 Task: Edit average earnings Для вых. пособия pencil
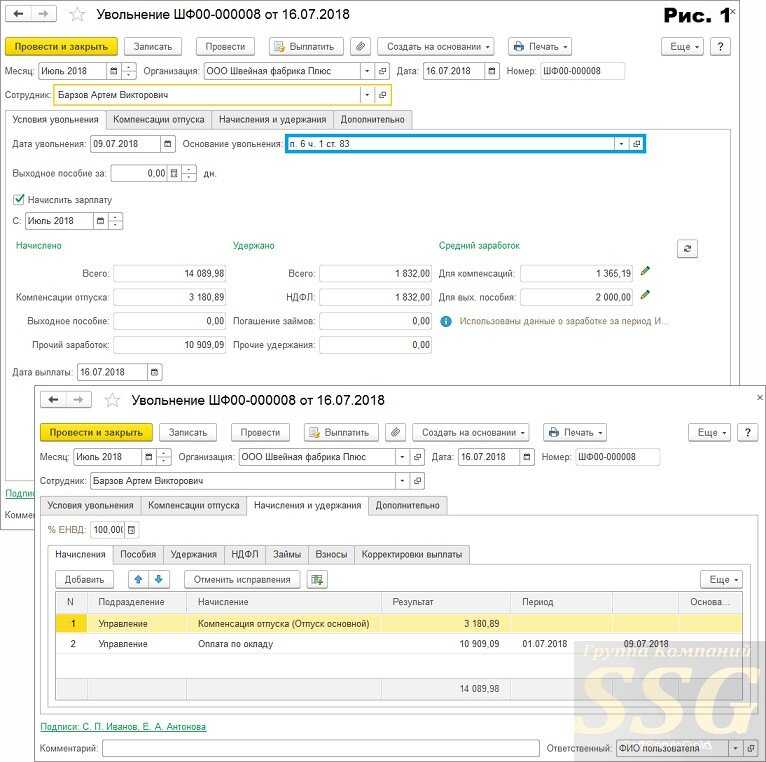point(645,295)
